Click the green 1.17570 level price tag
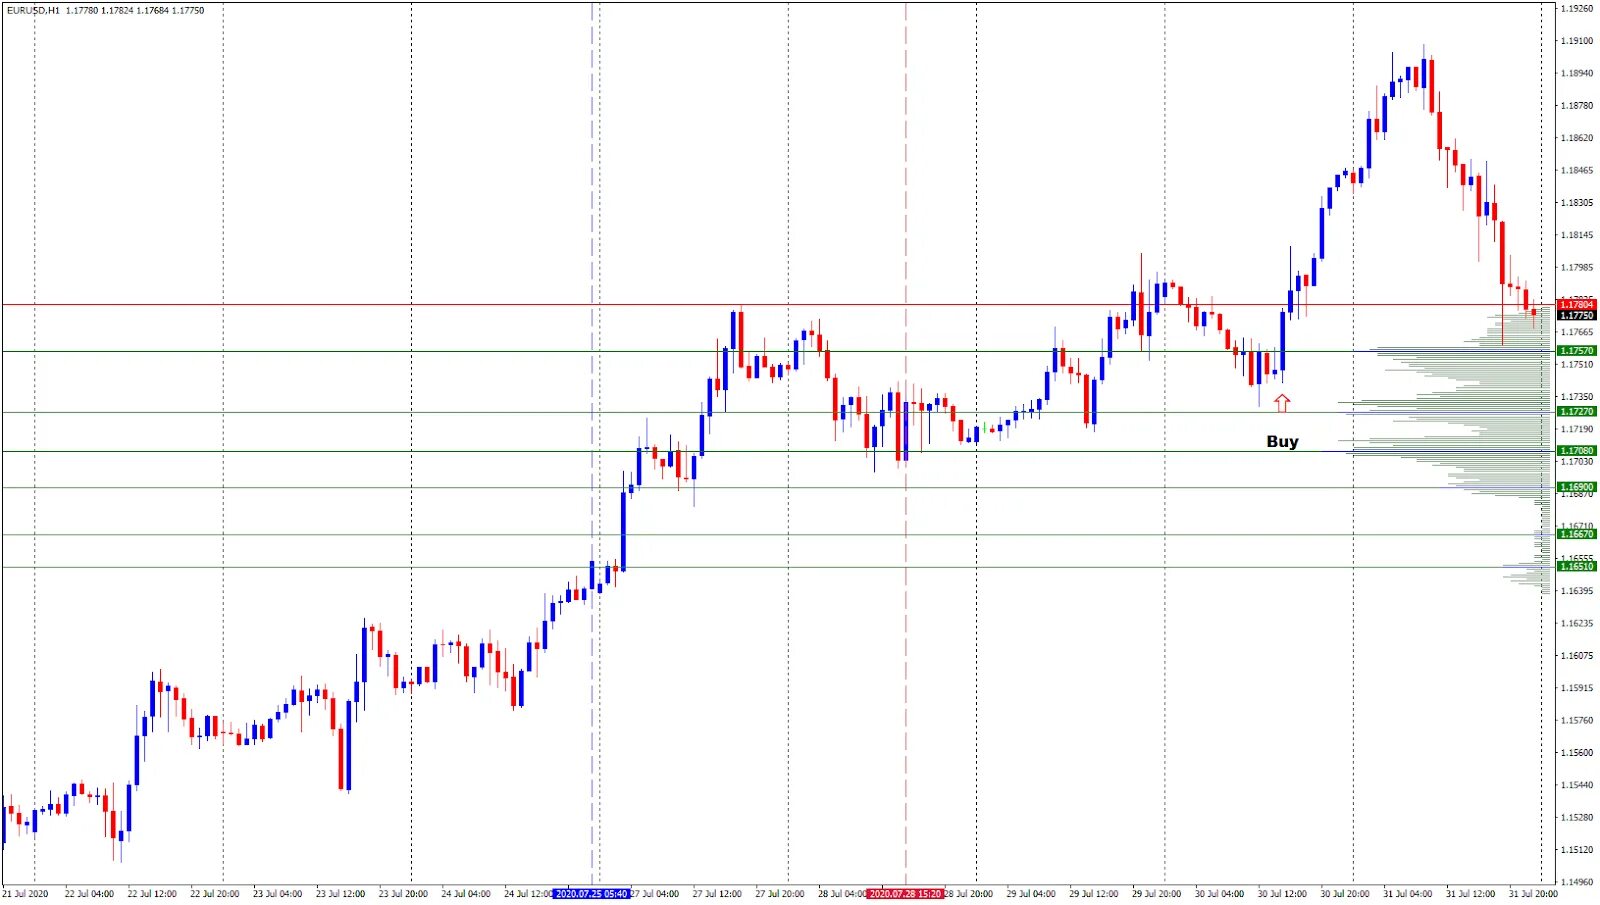 (x=1577, y=351)
